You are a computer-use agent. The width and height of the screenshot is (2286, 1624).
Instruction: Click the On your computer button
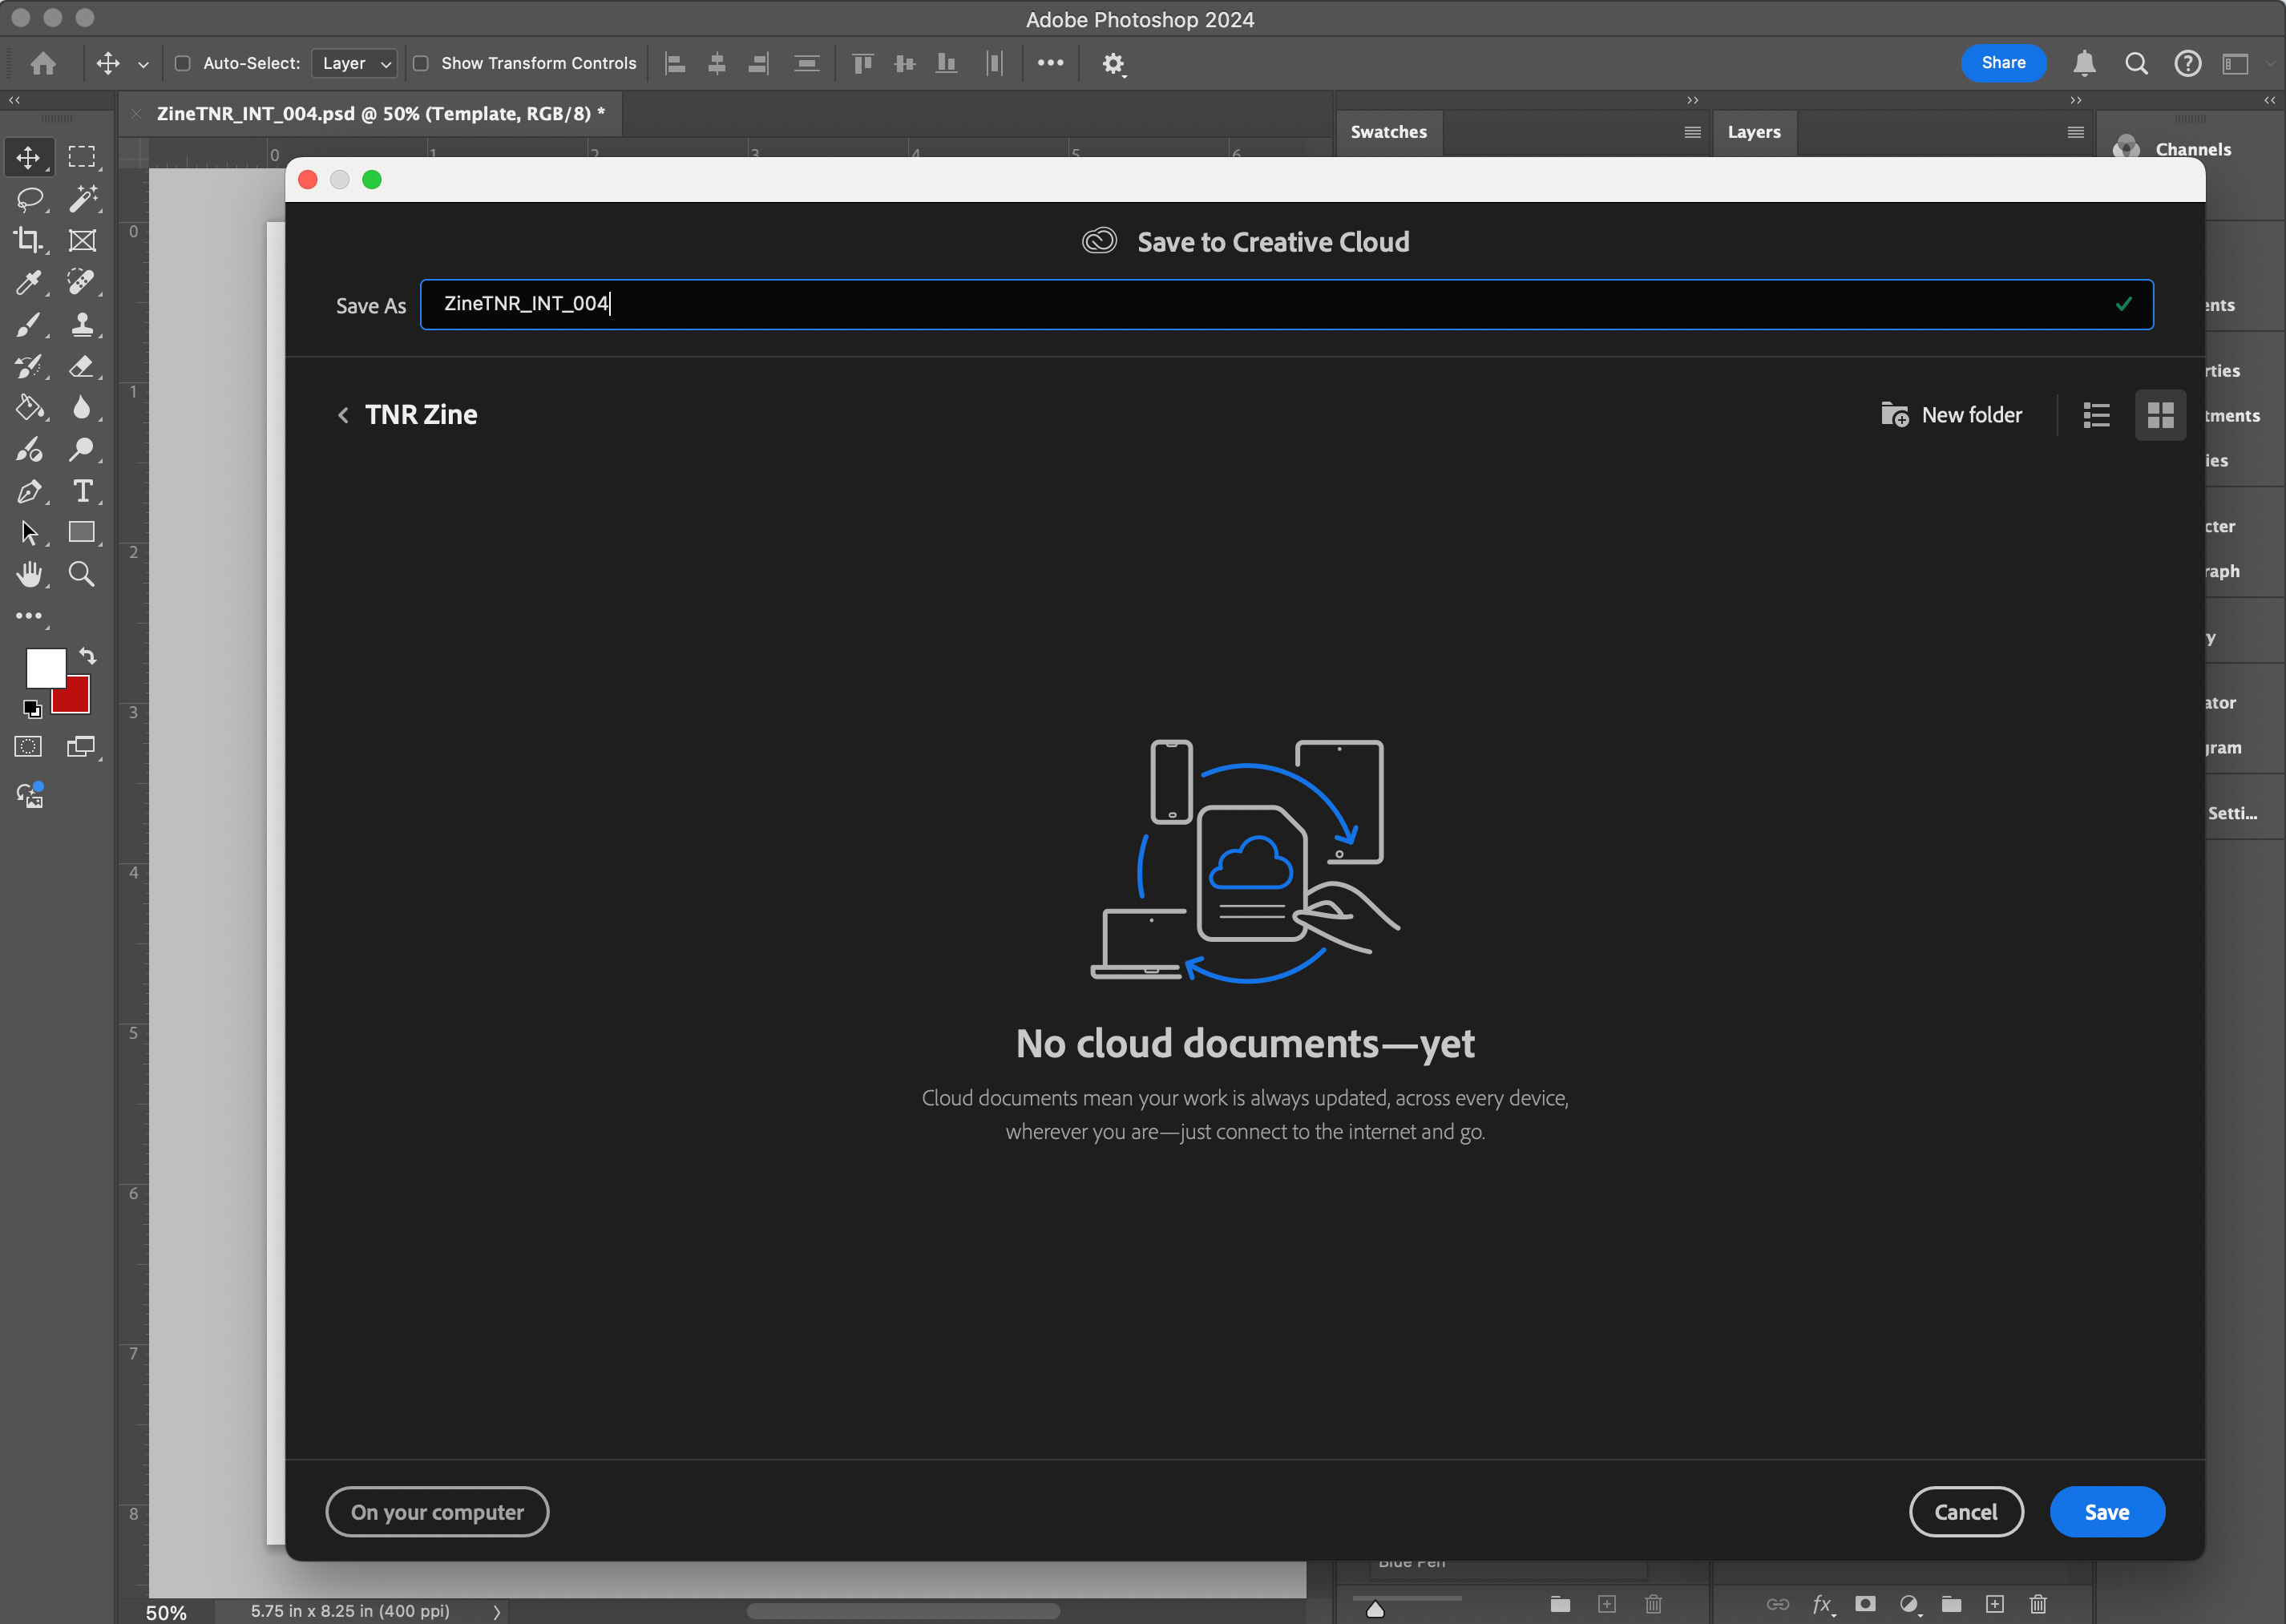(x=437, y=1511)
